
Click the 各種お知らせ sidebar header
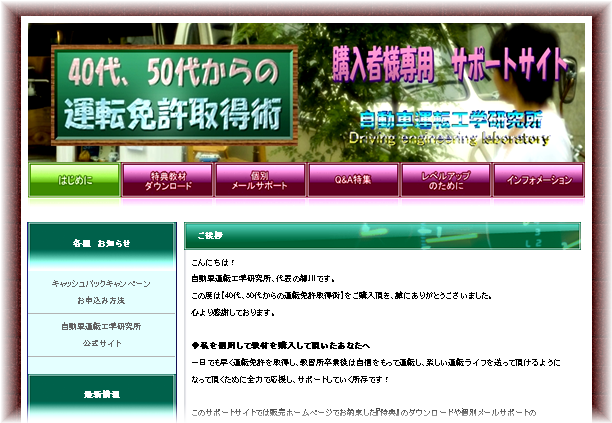click(x=101, y=243)
